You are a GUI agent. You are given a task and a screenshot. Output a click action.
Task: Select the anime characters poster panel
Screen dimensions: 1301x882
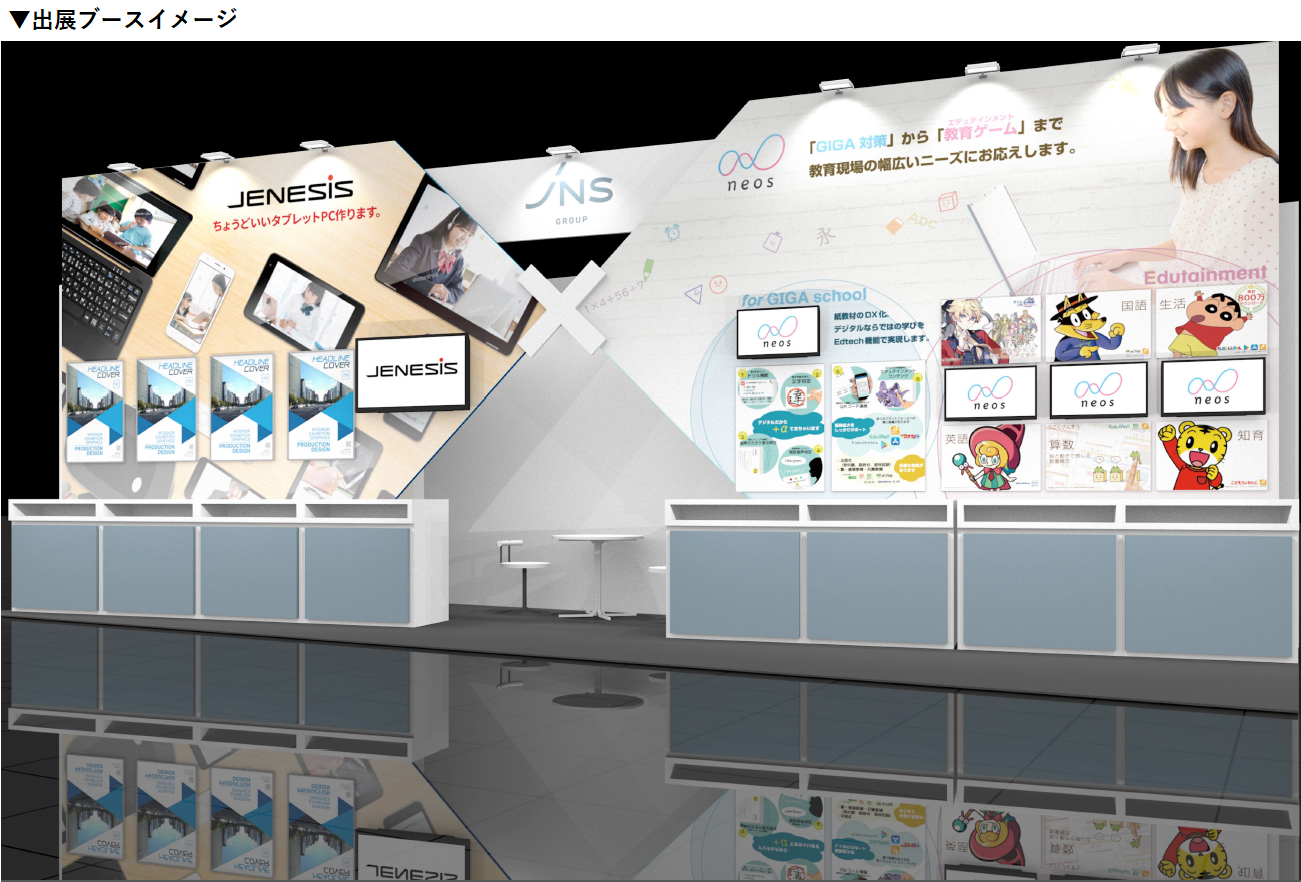click(991, 329)
